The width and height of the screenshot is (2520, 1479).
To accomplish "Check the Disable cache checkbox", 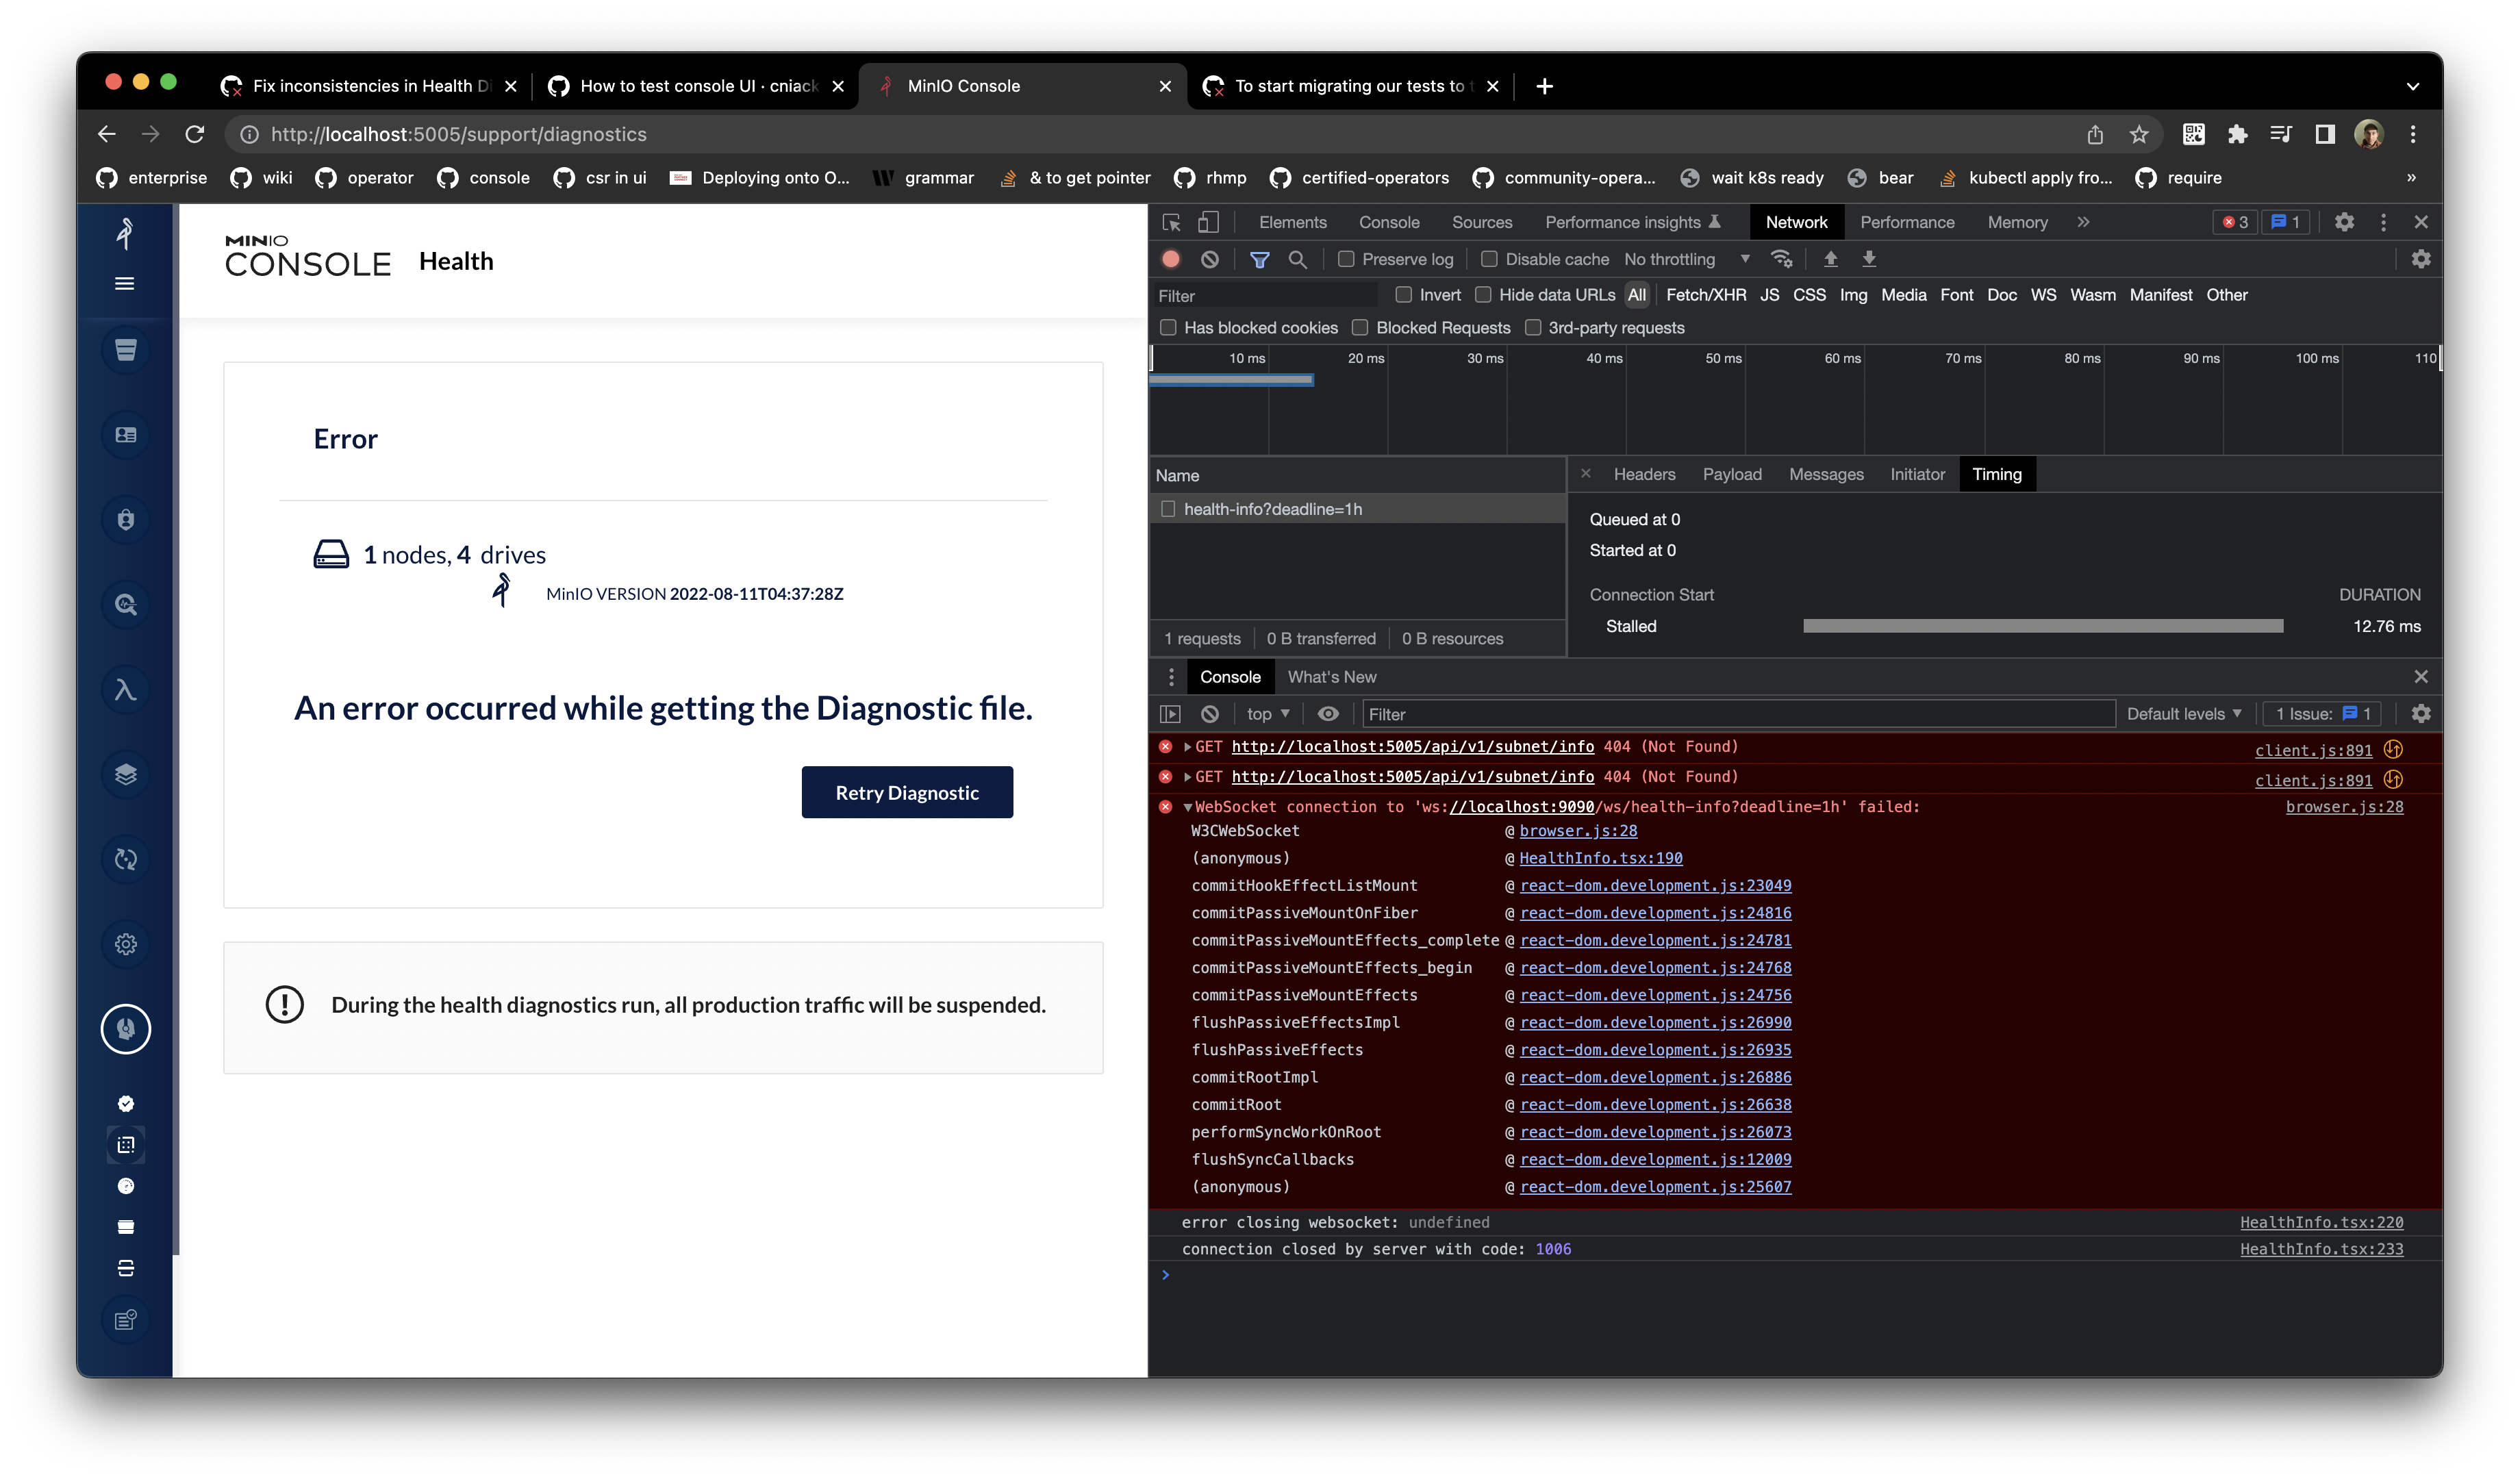I will point(1489,260).
